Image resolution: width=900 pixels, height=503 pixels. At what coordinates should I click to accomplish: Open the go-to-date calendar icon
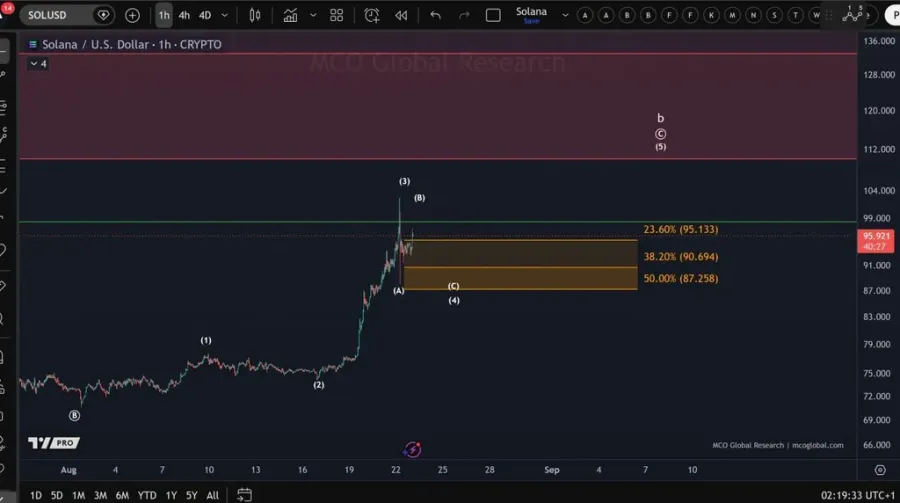(244, 494)
